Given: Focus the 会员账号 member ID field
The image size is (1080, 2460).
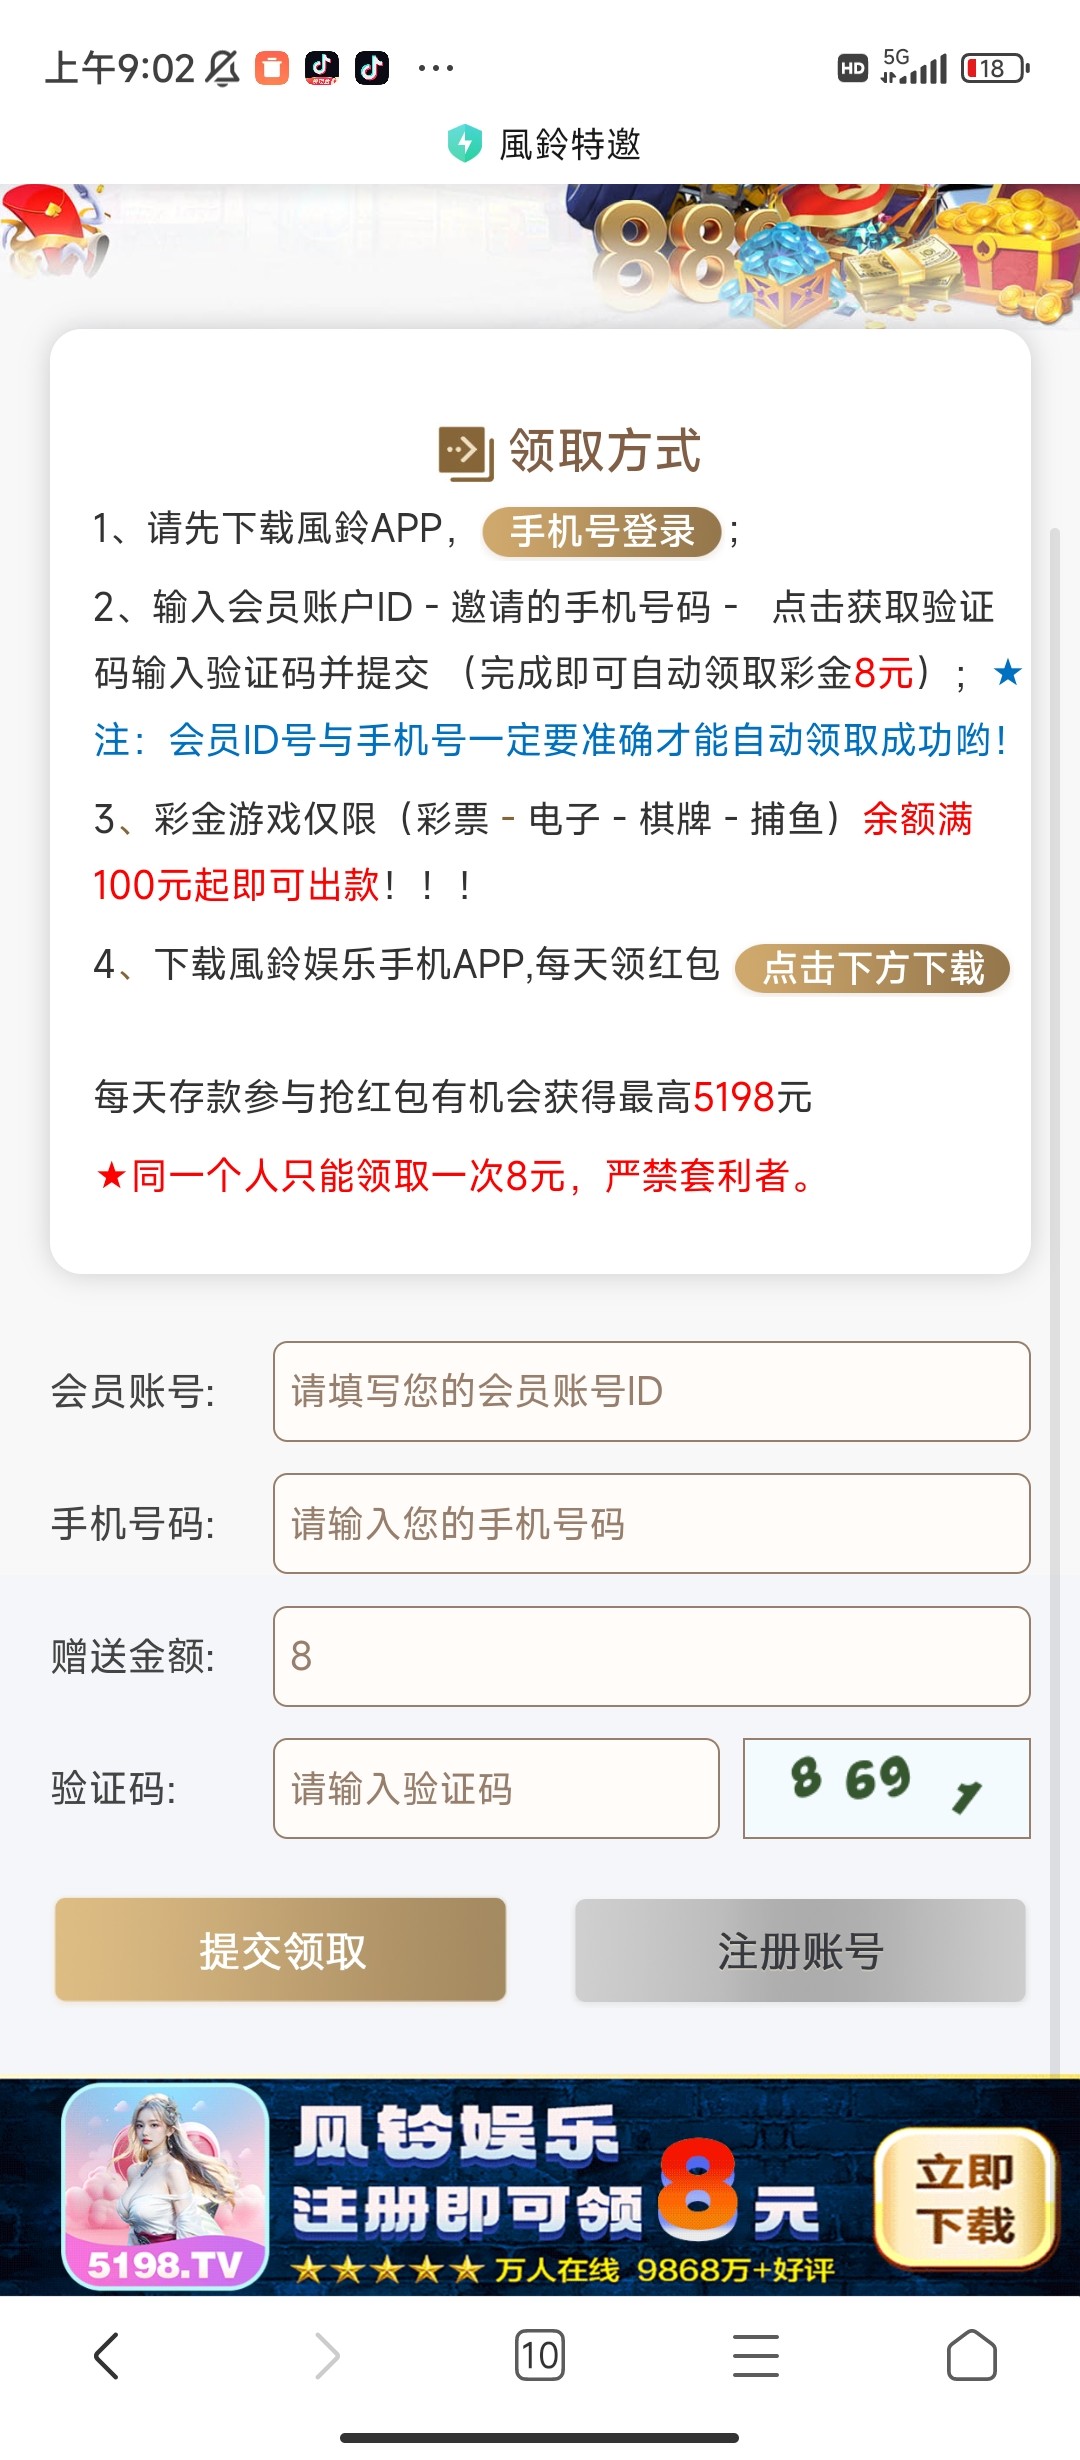Looking at the screenshot, I should click(651, 1391).
